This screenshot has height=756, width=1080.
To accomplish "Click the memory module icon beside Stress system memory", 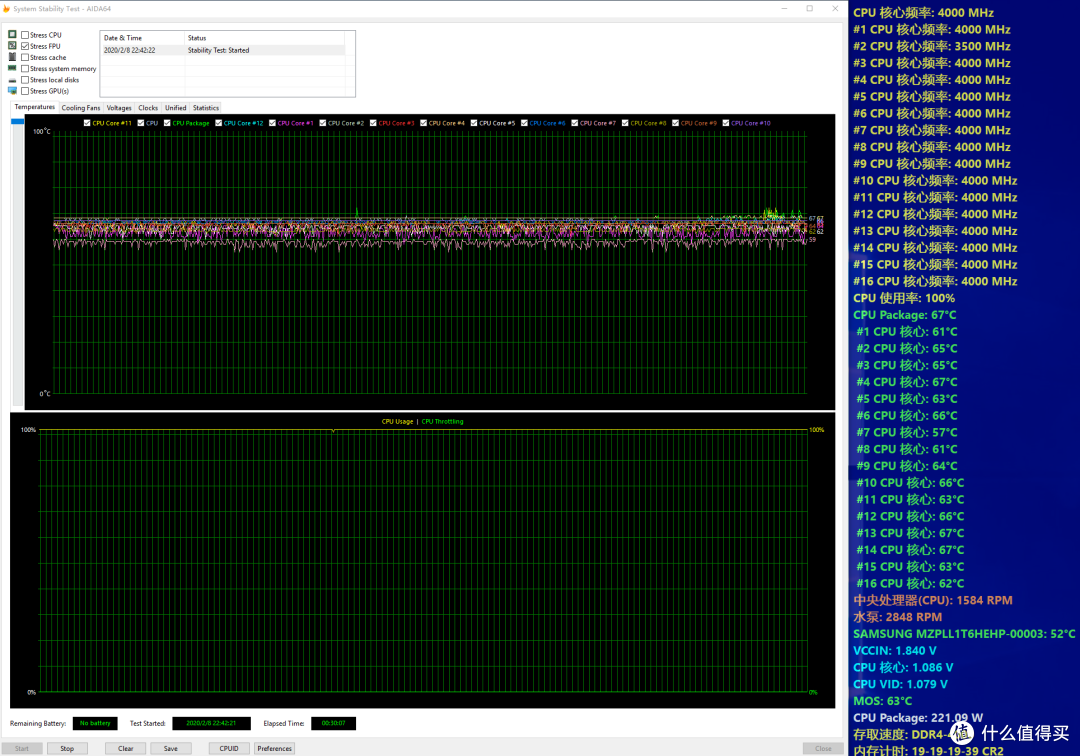I will click(12, 68).
